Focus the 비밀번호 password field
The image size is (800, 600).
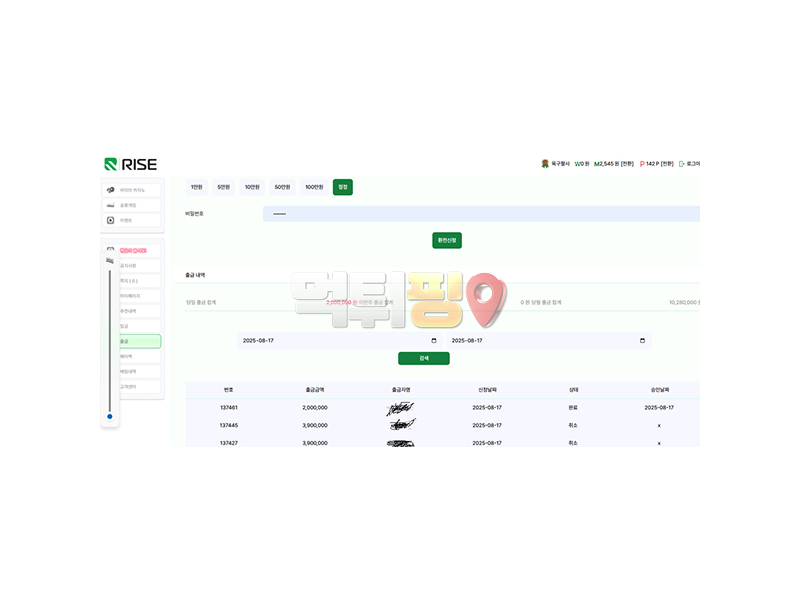click(x=481, y=214)
